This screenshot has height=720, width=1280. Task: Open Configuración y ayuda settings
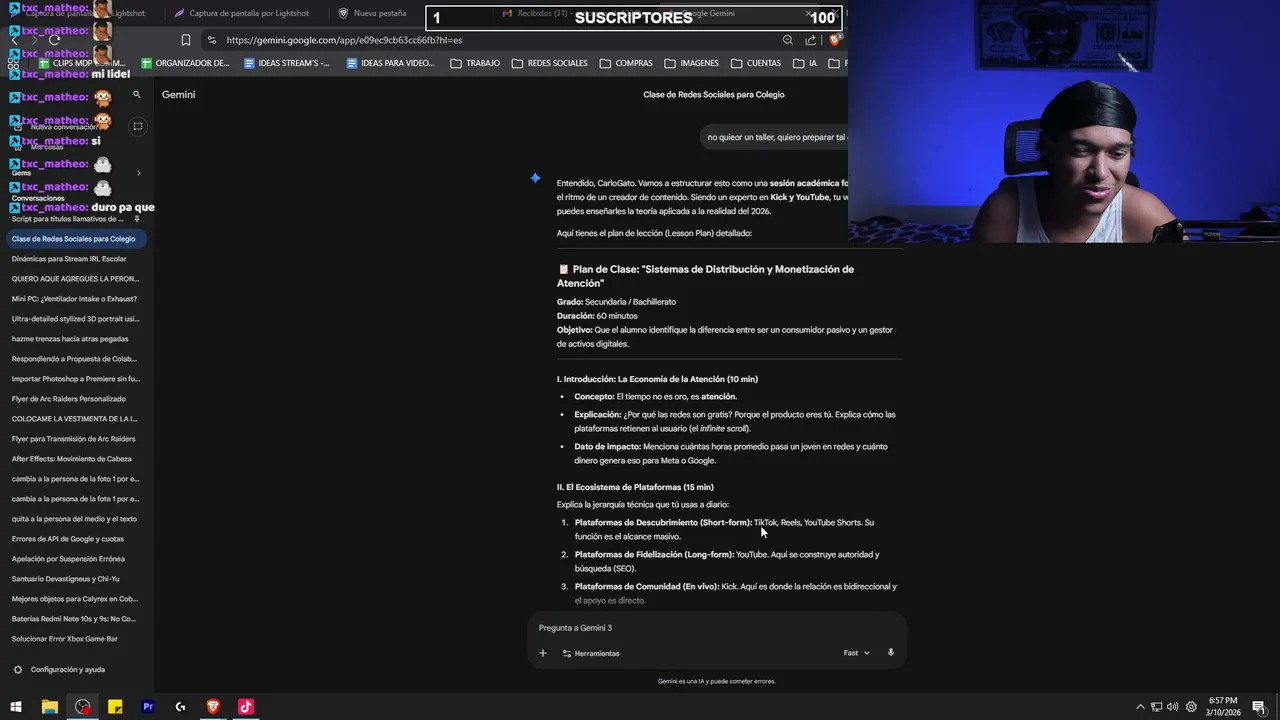point(59,670)
